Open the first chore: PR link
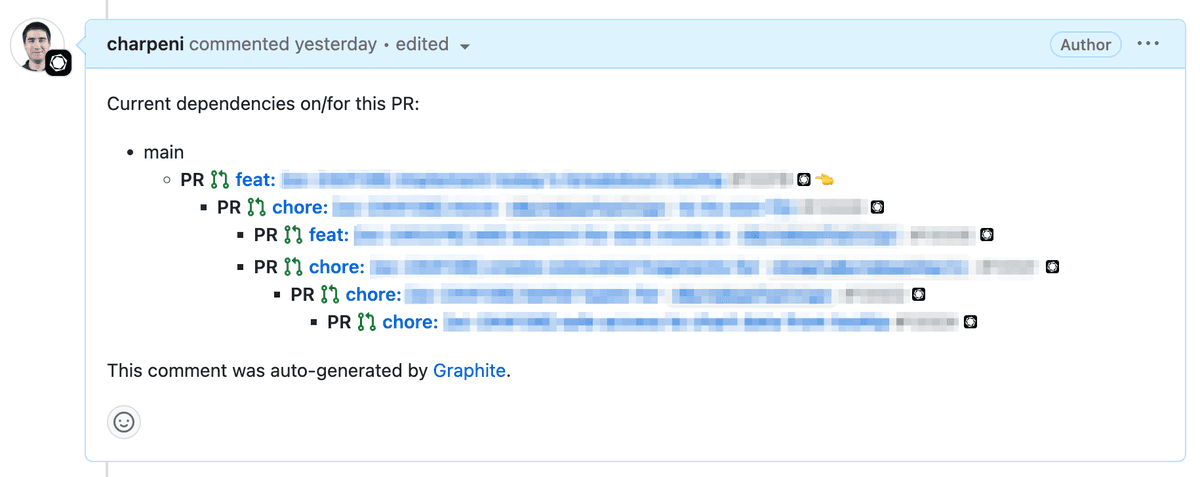 (299, 208)
